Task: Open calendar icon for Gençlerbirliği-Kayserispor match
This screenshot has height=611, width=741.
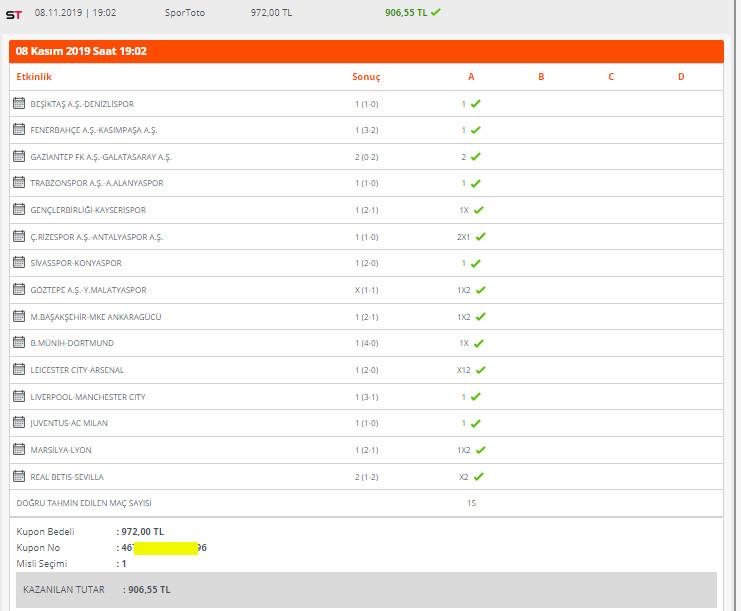Action: (x=19, y=209)
